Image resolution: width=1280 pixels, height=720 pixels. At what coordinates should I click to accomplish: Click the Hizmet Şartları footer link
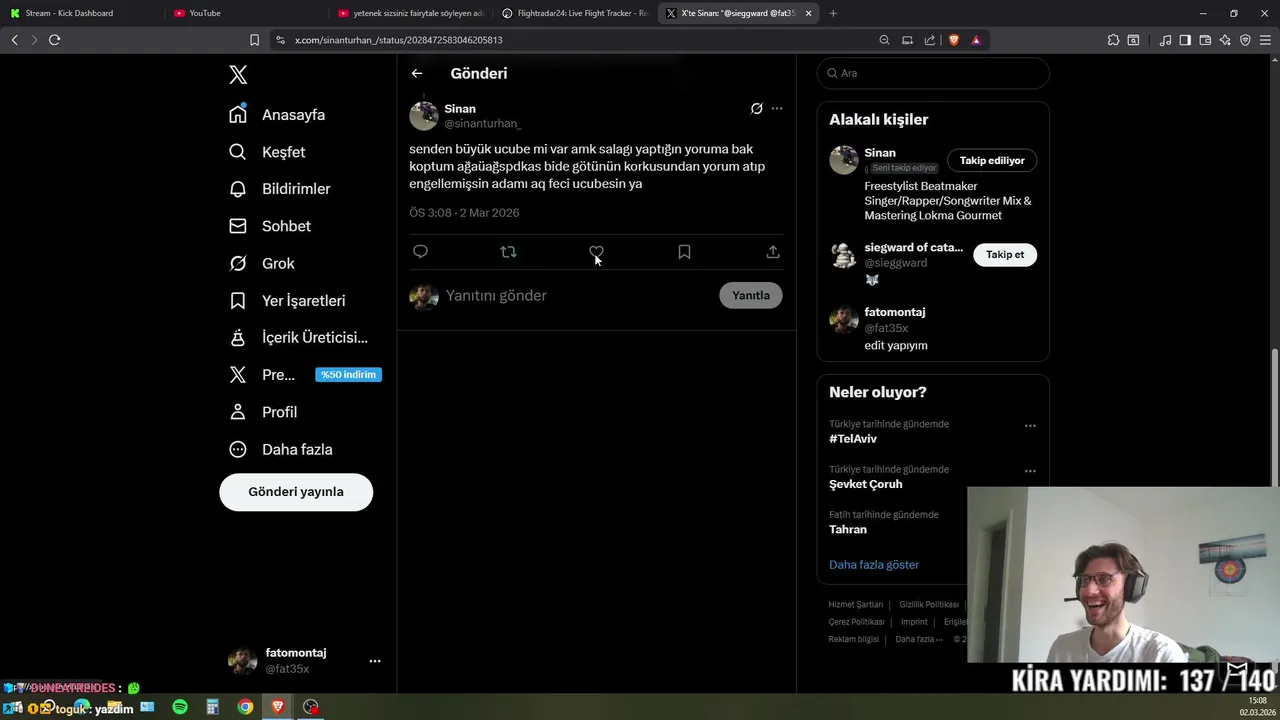(x=855, y=604)
